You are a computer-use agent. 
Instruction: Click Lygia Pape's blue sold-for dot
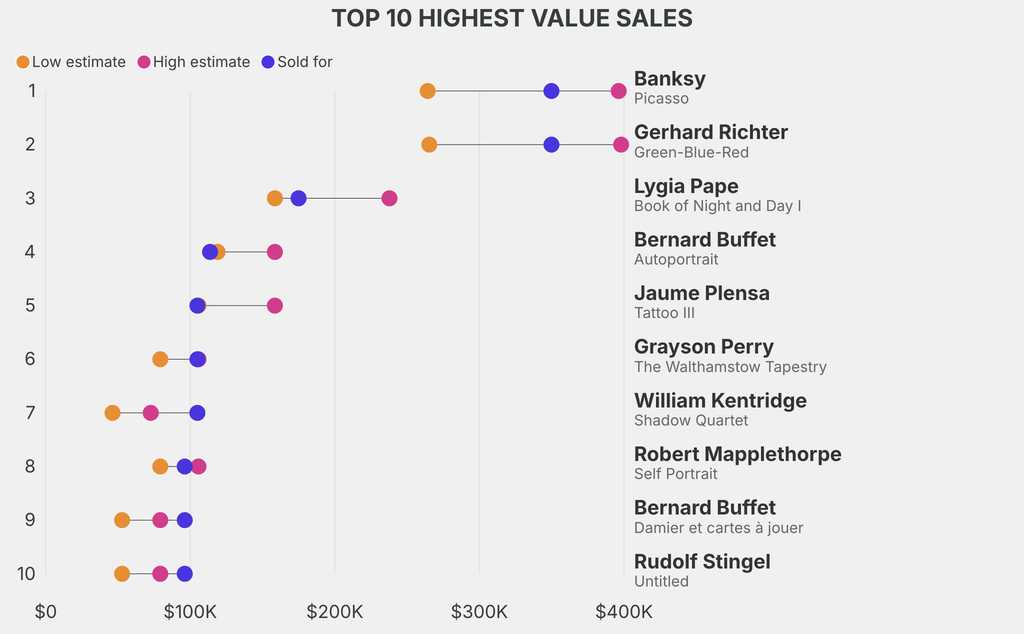(x=298, y=198)
